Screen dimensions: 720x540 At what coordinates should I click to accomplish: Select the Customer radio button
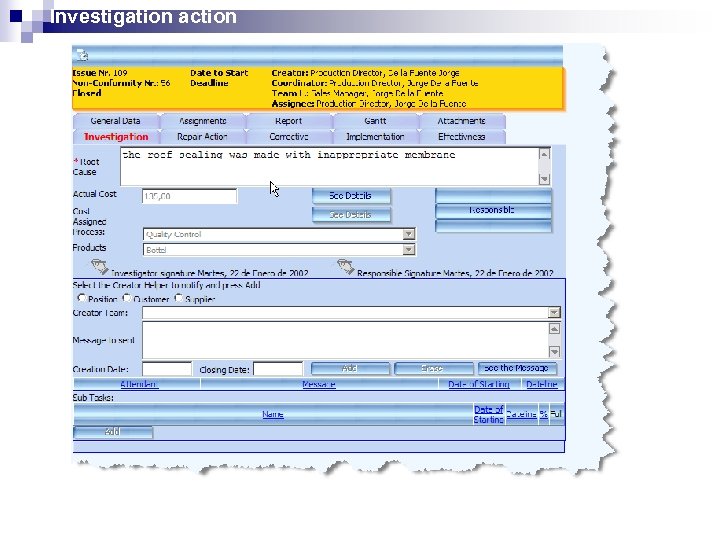(x=127, y=298)
